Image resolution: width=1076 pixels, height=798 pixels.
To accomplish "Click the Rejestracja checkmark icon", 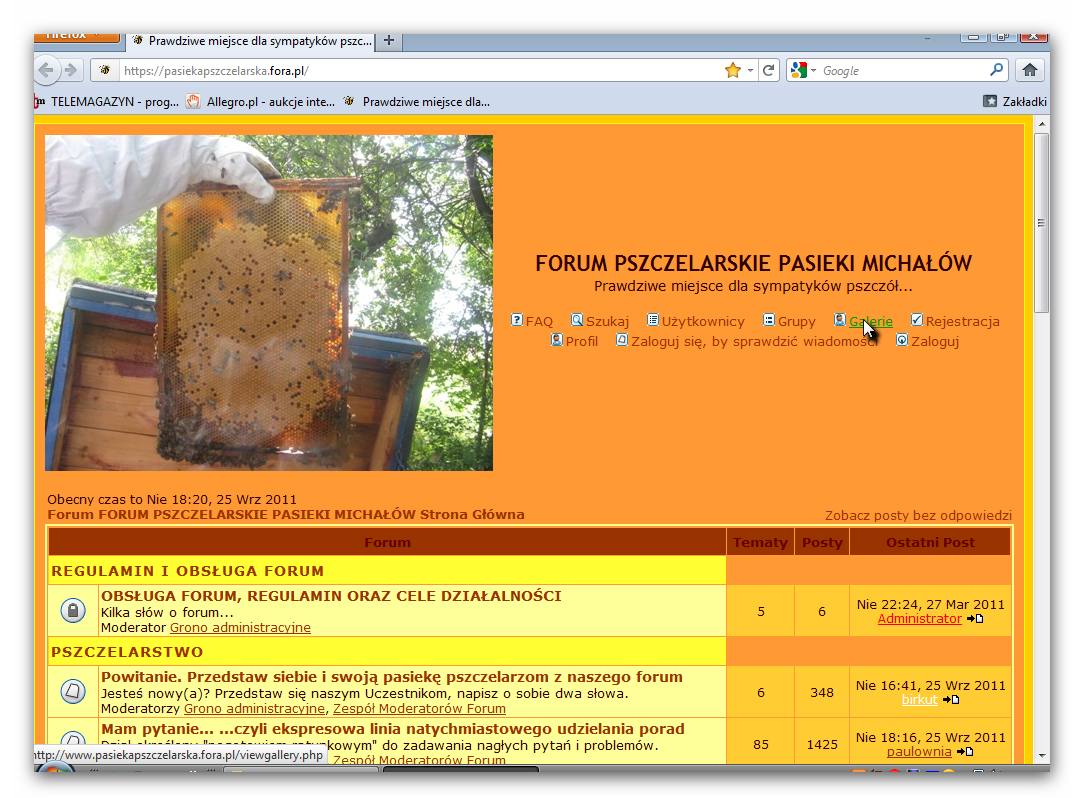I will 917,320.
